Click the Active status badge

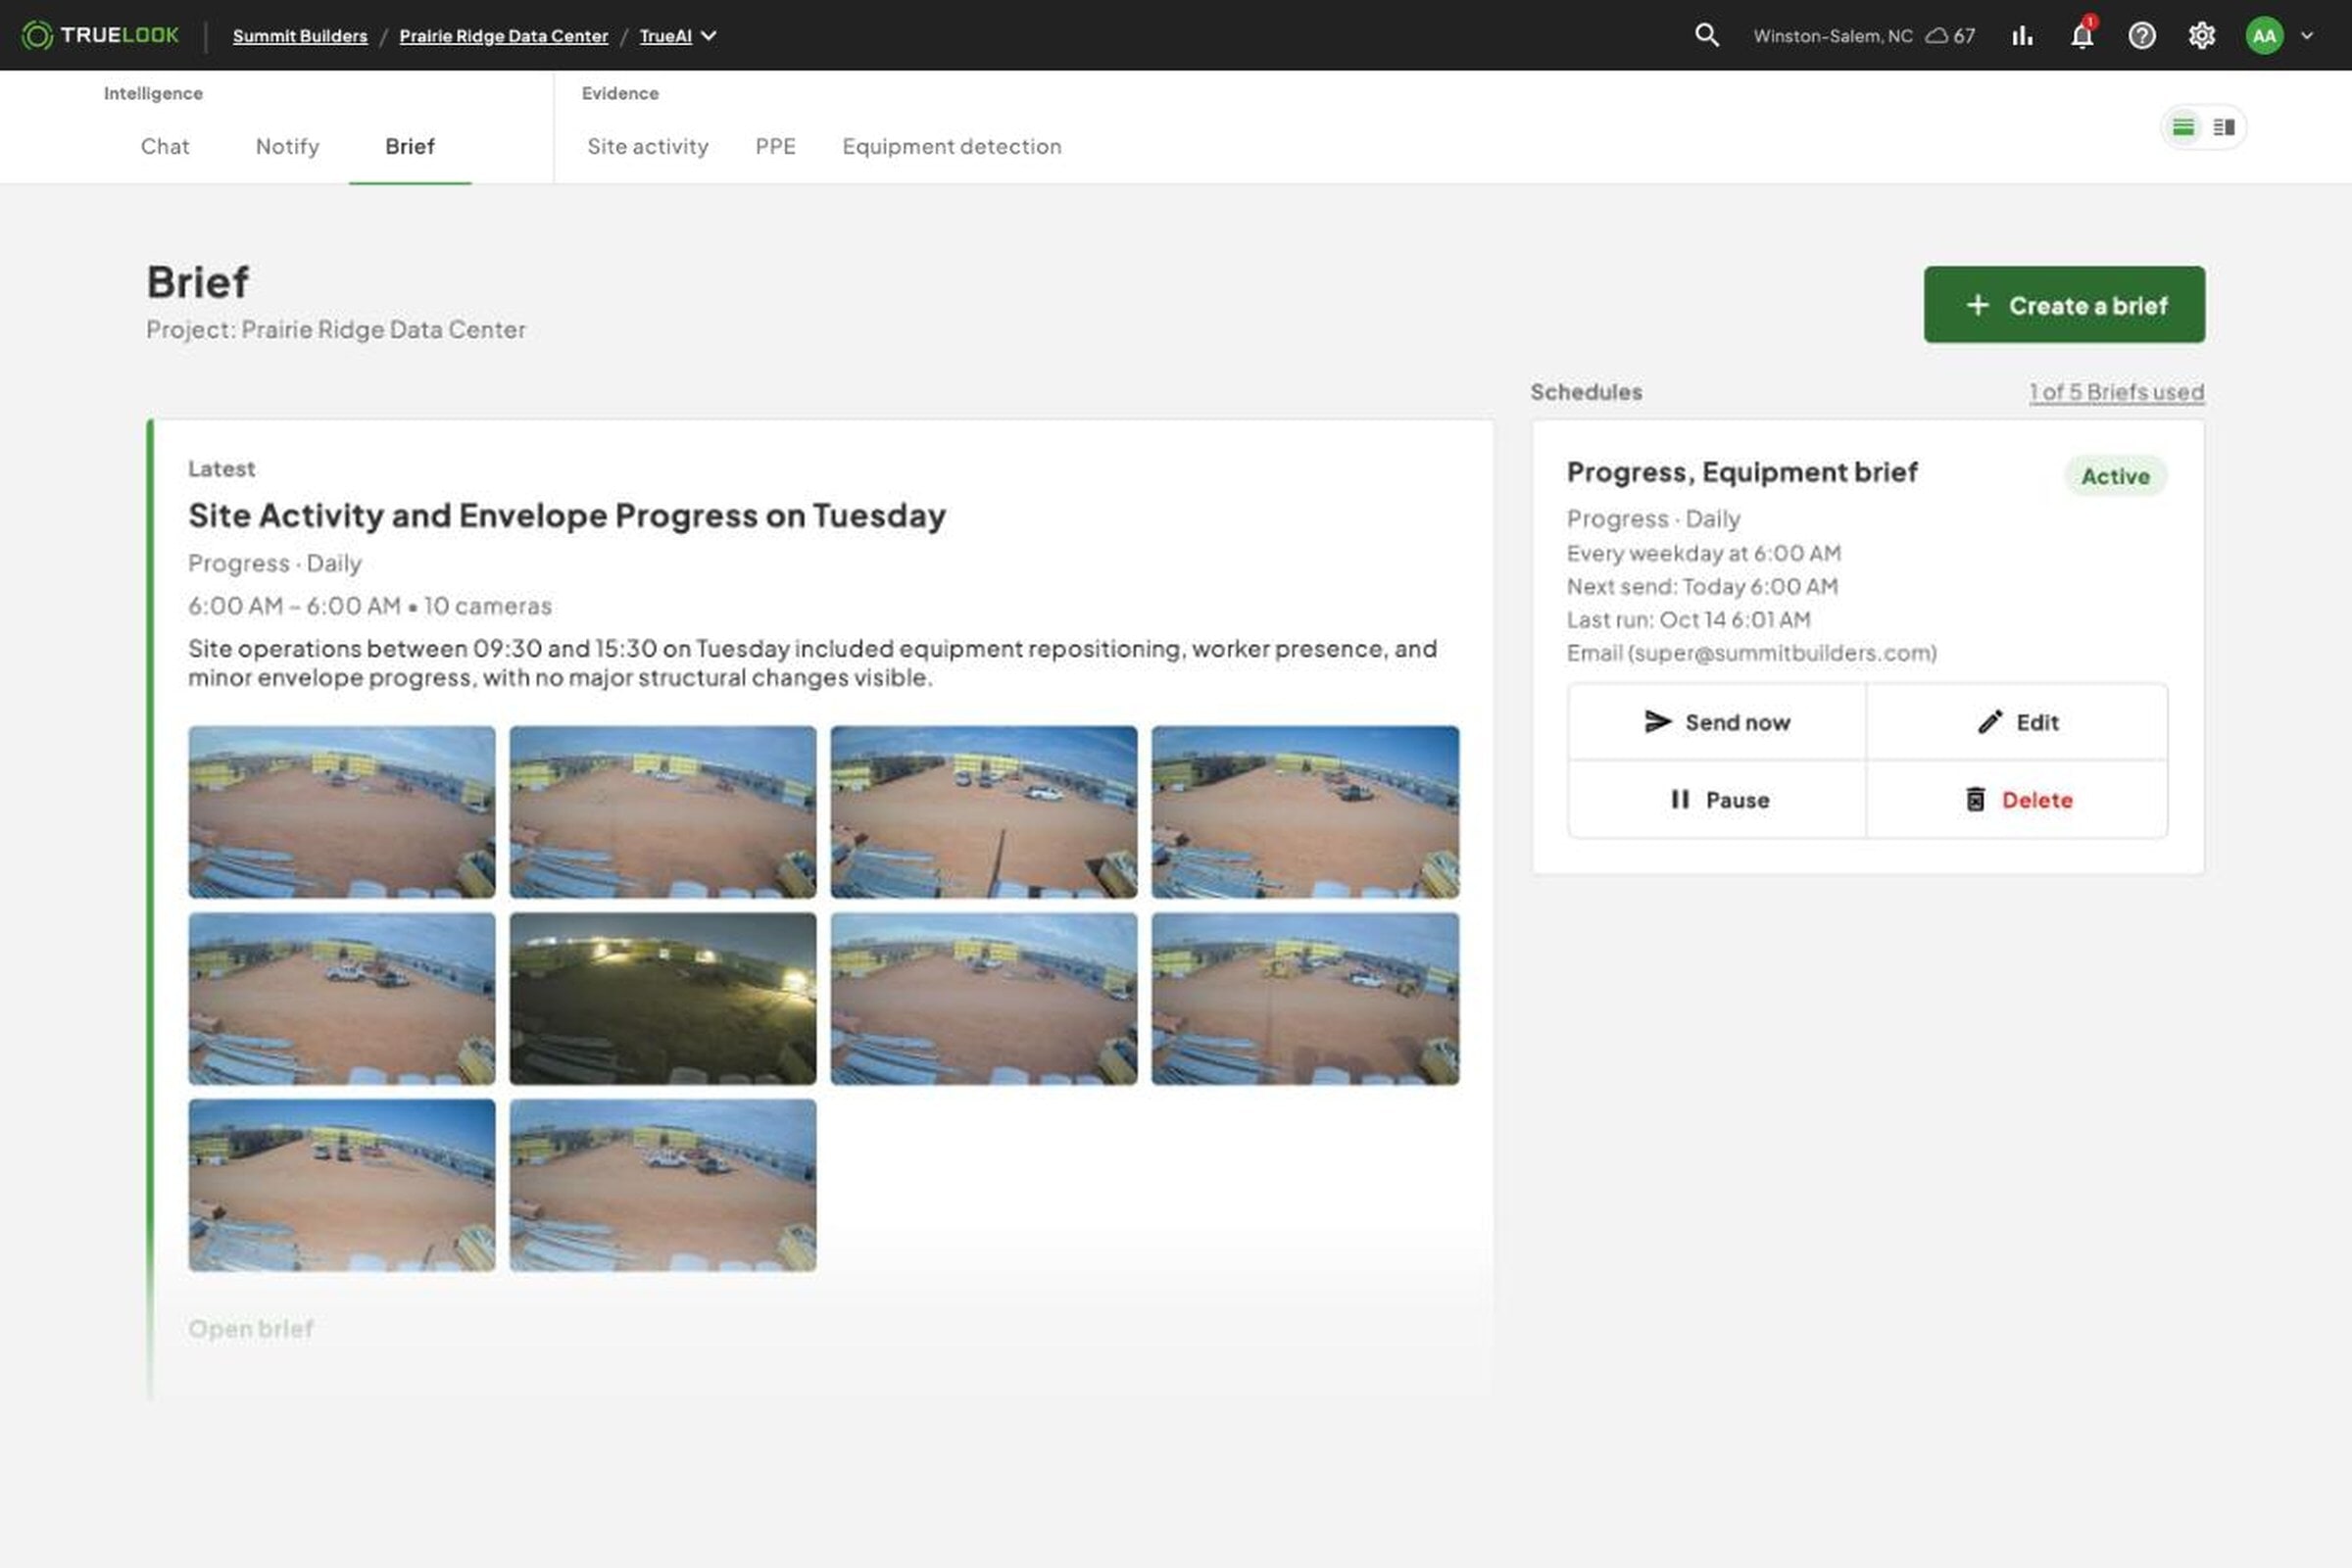click(2116, 476)
